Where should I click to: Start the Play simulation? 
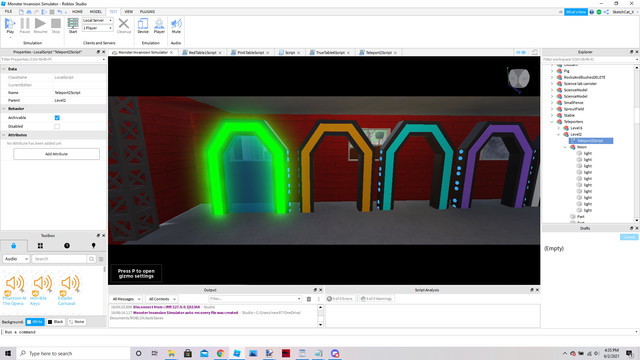coord(10,26)
